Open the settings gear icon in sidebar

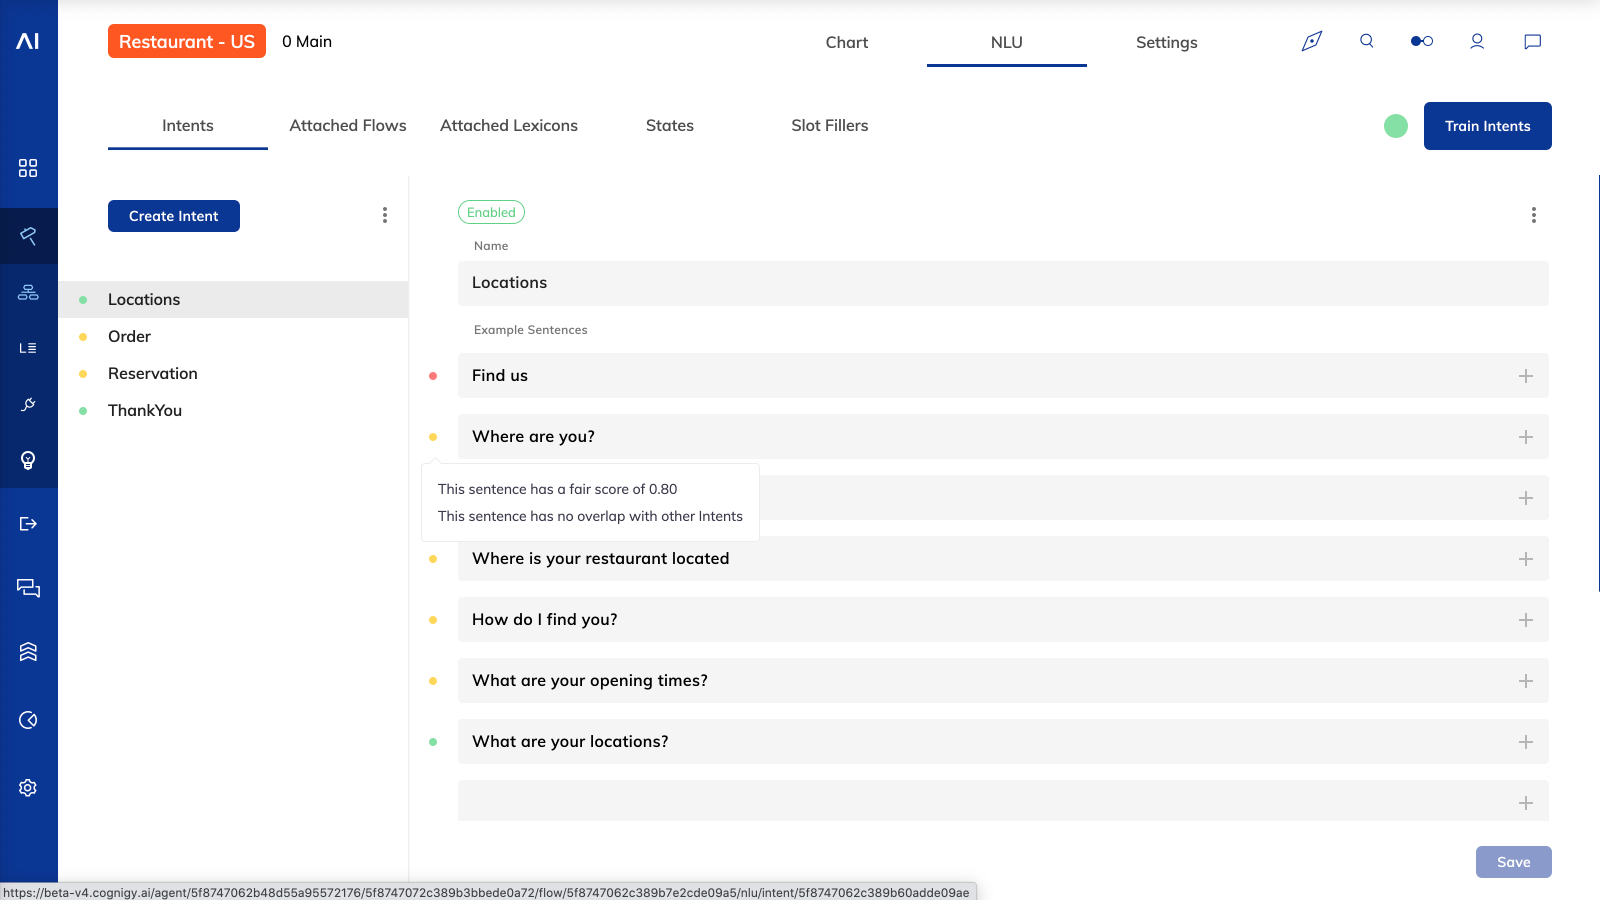tap(28, 788)
